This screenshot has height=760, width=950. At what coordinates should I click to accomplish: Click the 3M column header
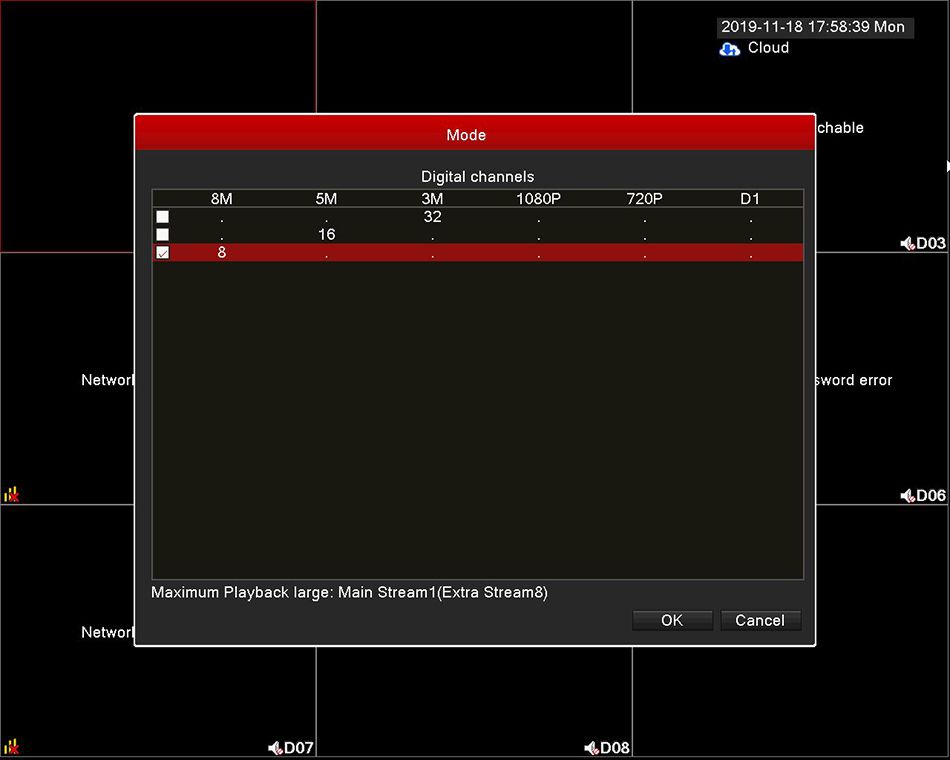click(432, 199)
